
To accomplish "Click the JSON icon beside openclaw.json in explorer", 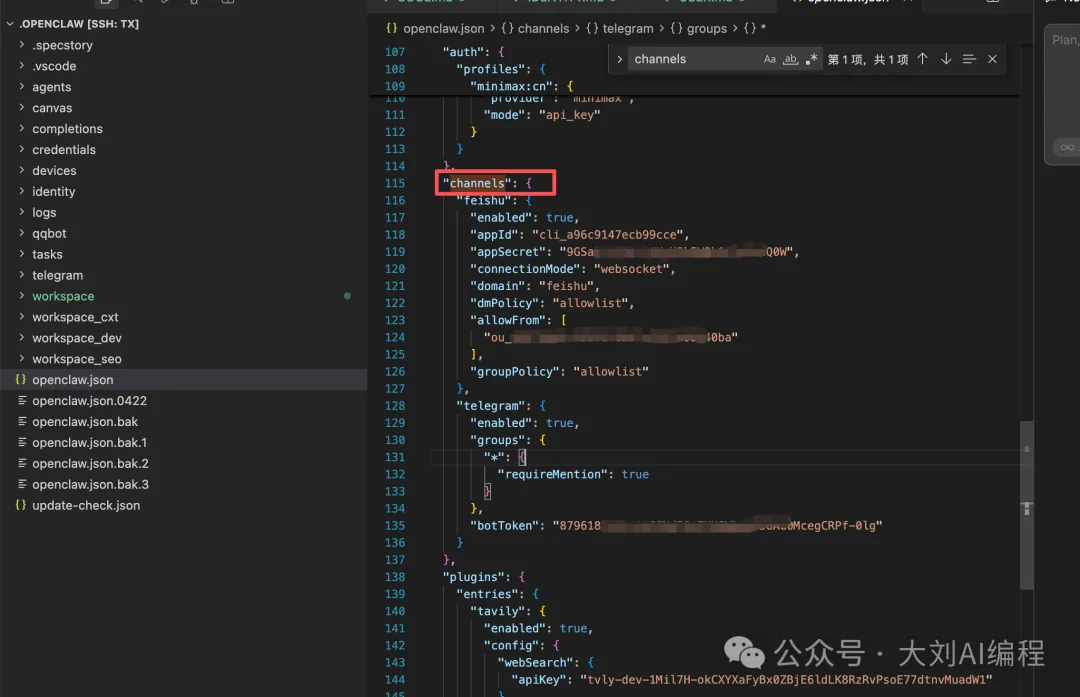I will point(21,380).
